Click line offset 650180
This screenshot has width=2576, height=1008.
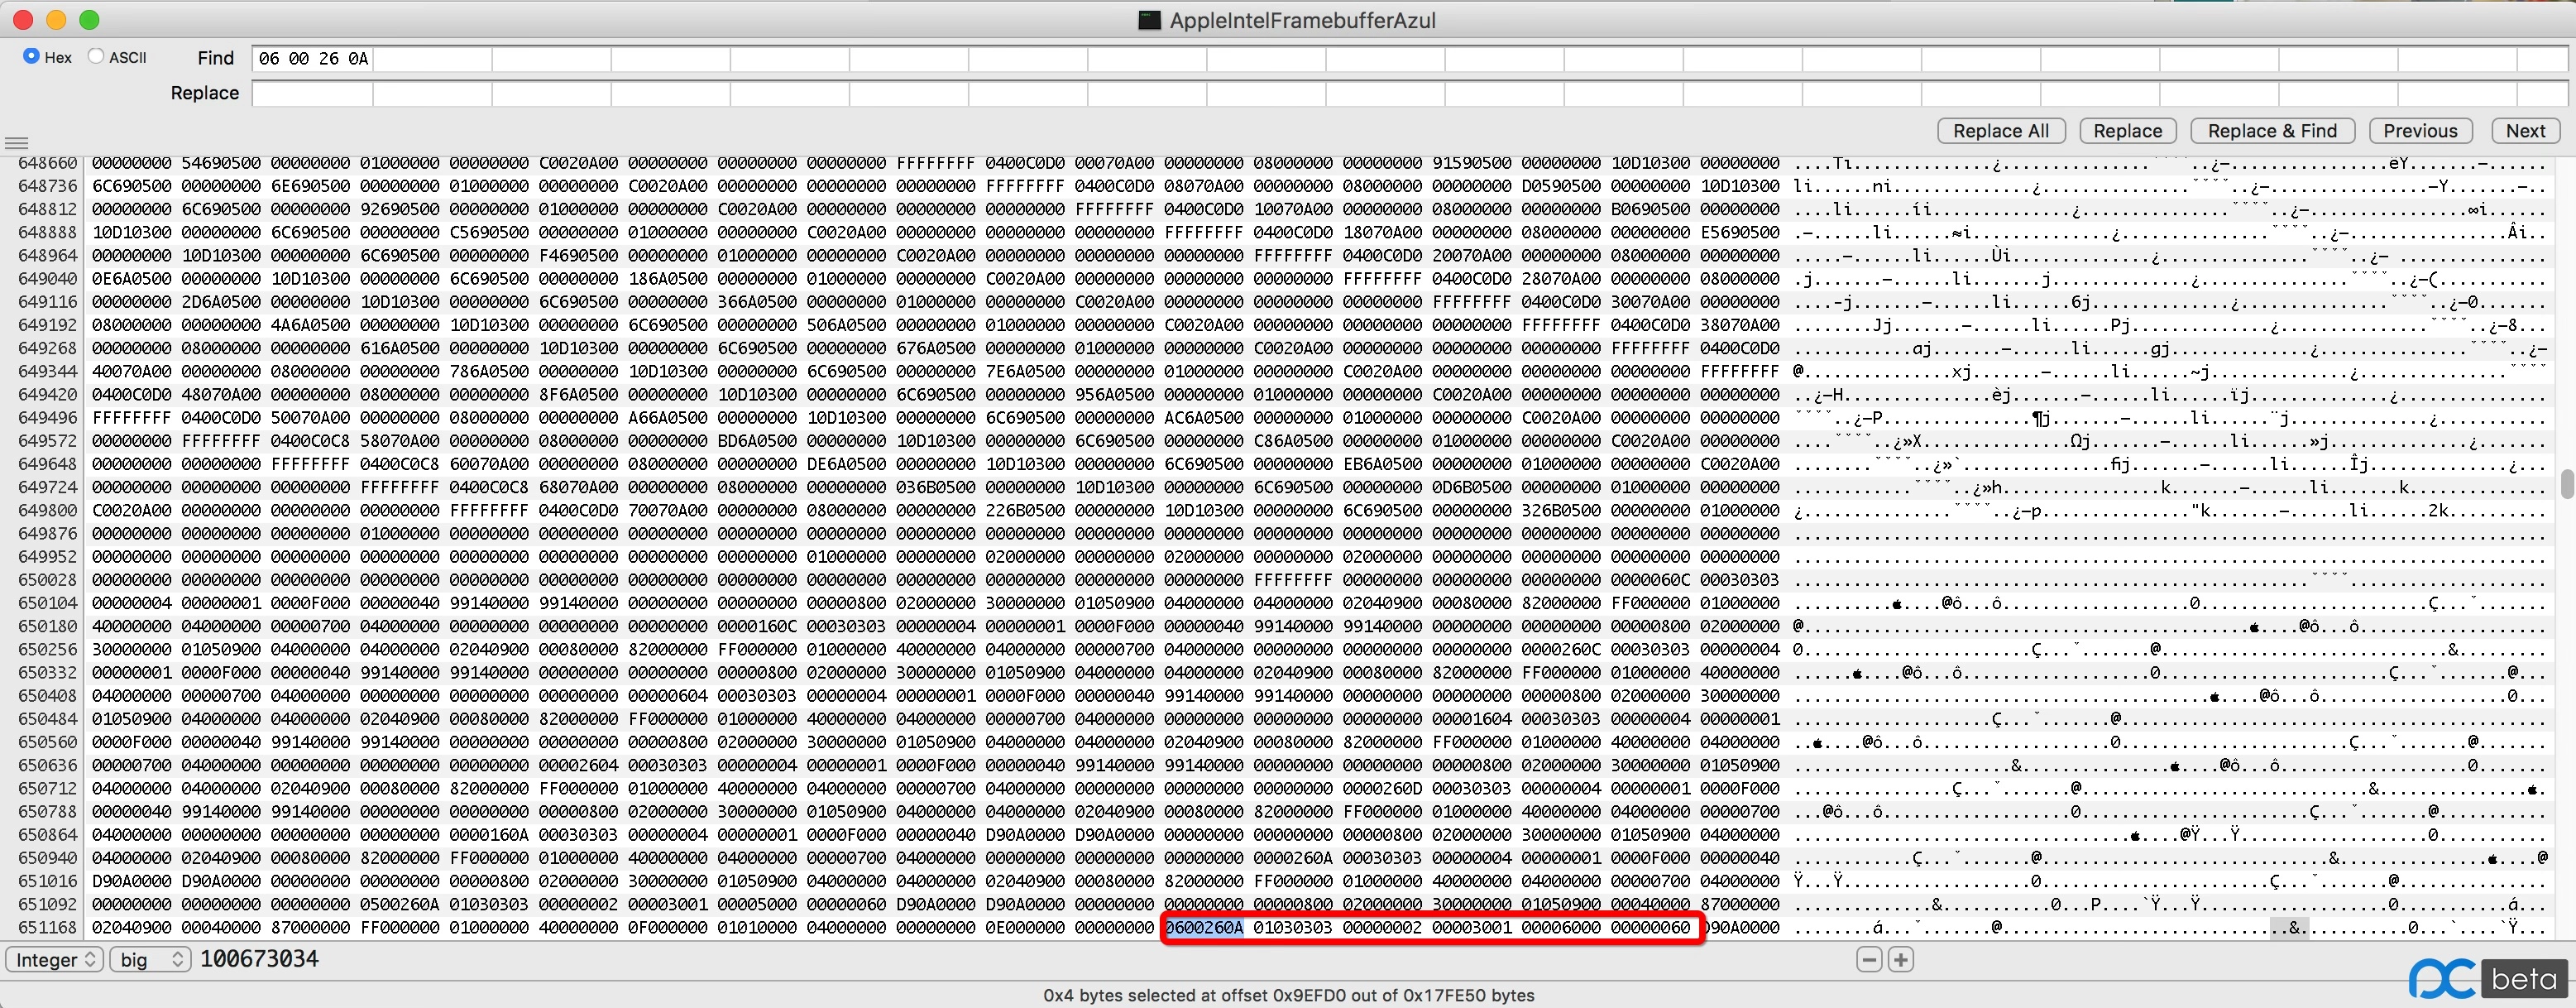[x=47, y=626]
